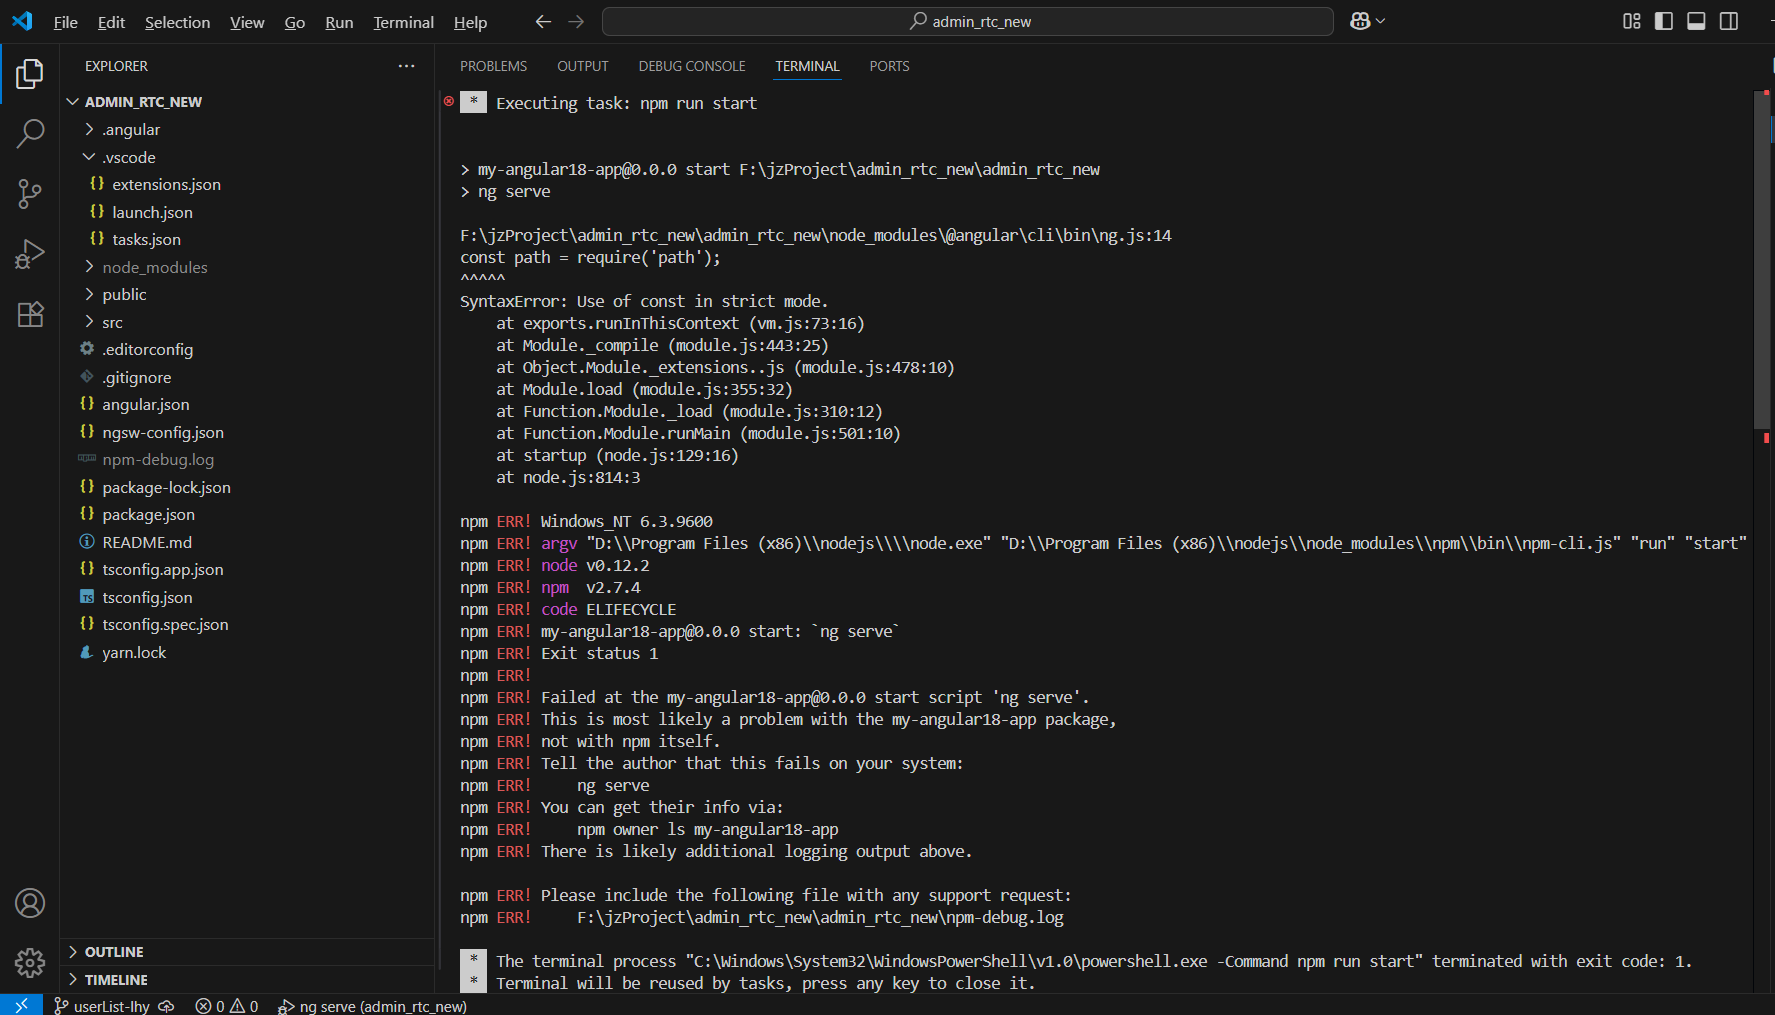Open the Search view icon
The image size is (1775, 1015).
[30, 133]
